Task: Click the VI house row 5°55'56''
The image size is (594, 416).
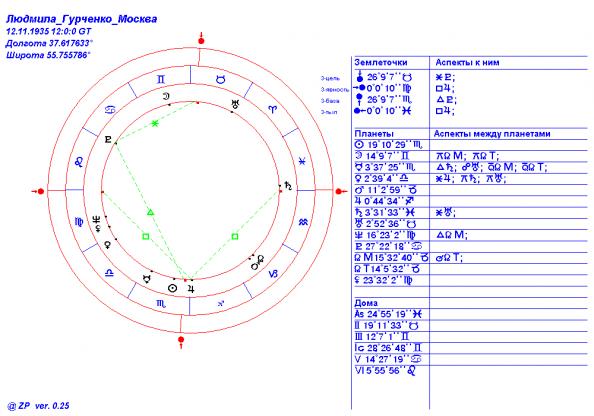Action: tap(385, 371)
